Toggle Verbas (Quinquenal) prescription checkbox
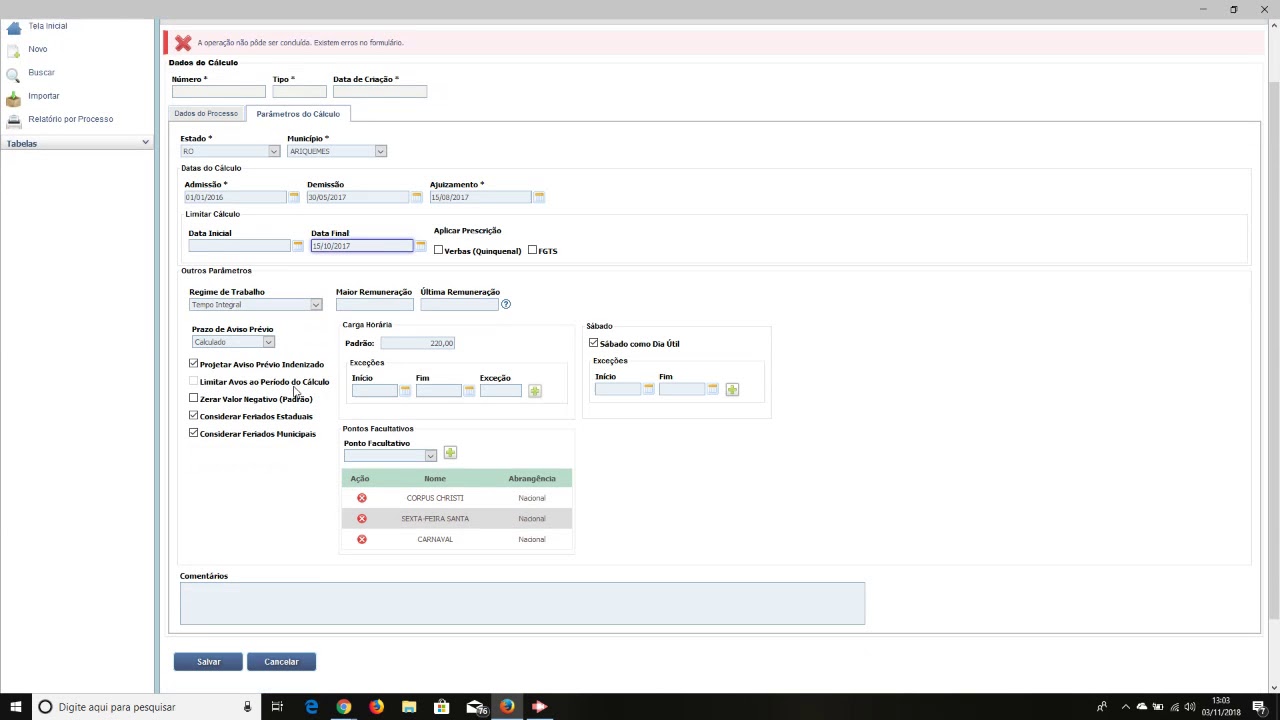This screenshot has height=720, width=1280. [x=438, y=250]
